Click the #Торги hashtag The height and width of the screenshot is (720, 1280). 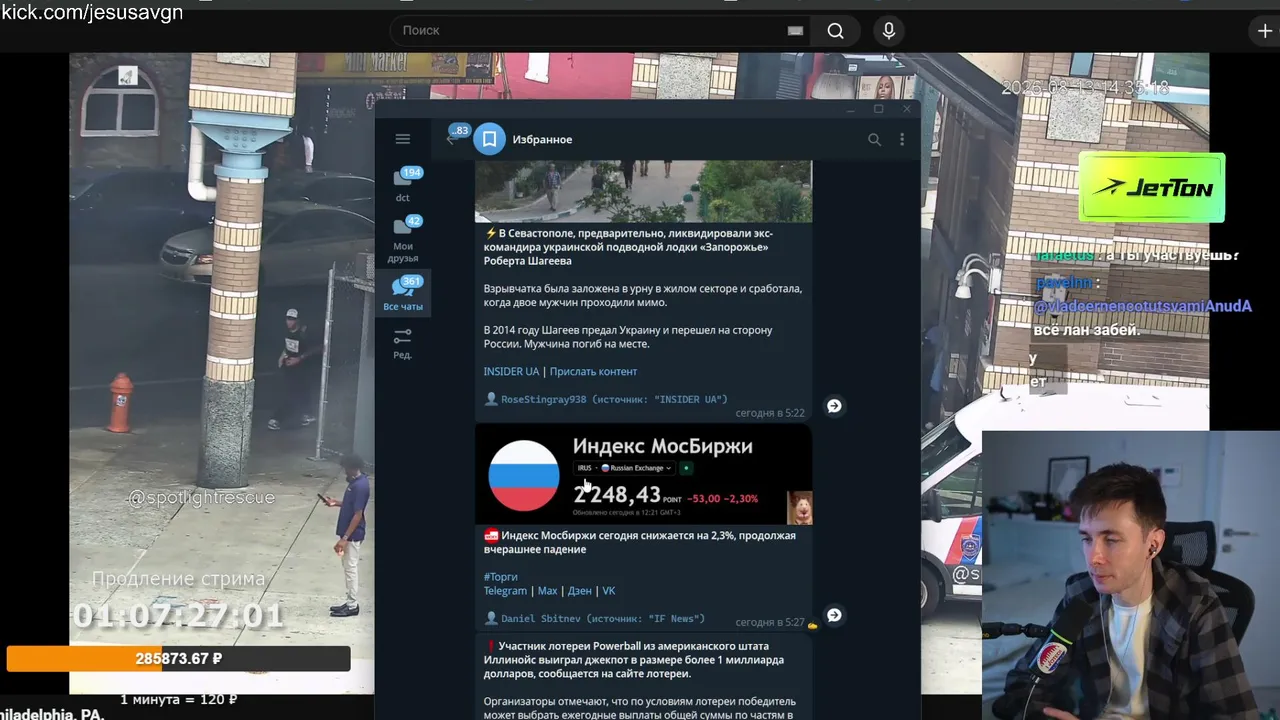pyautogui.click(x=501, y=577)
